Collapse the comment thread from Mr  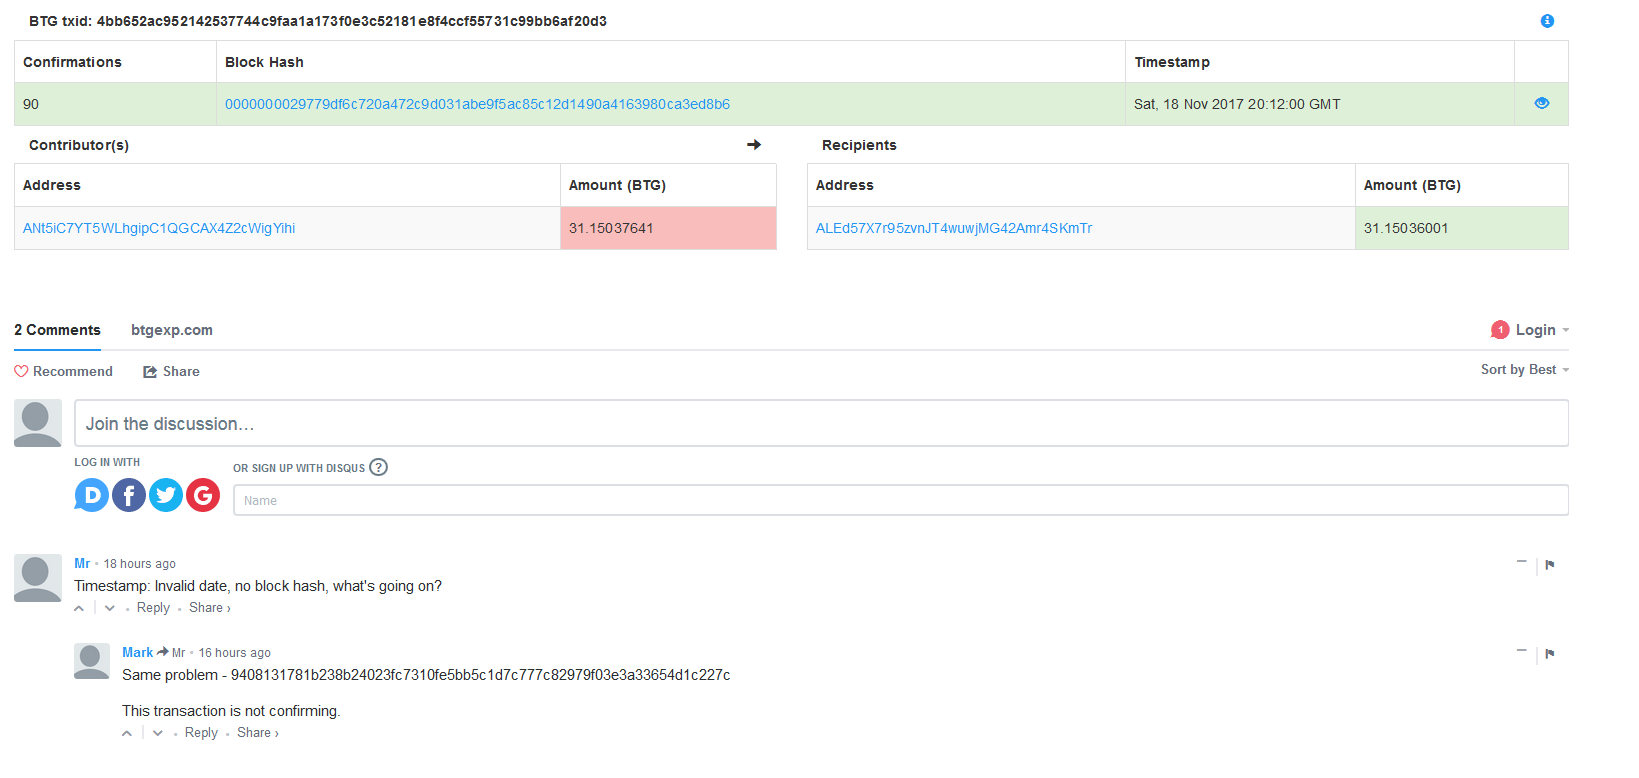click(x=1521, y=562)
